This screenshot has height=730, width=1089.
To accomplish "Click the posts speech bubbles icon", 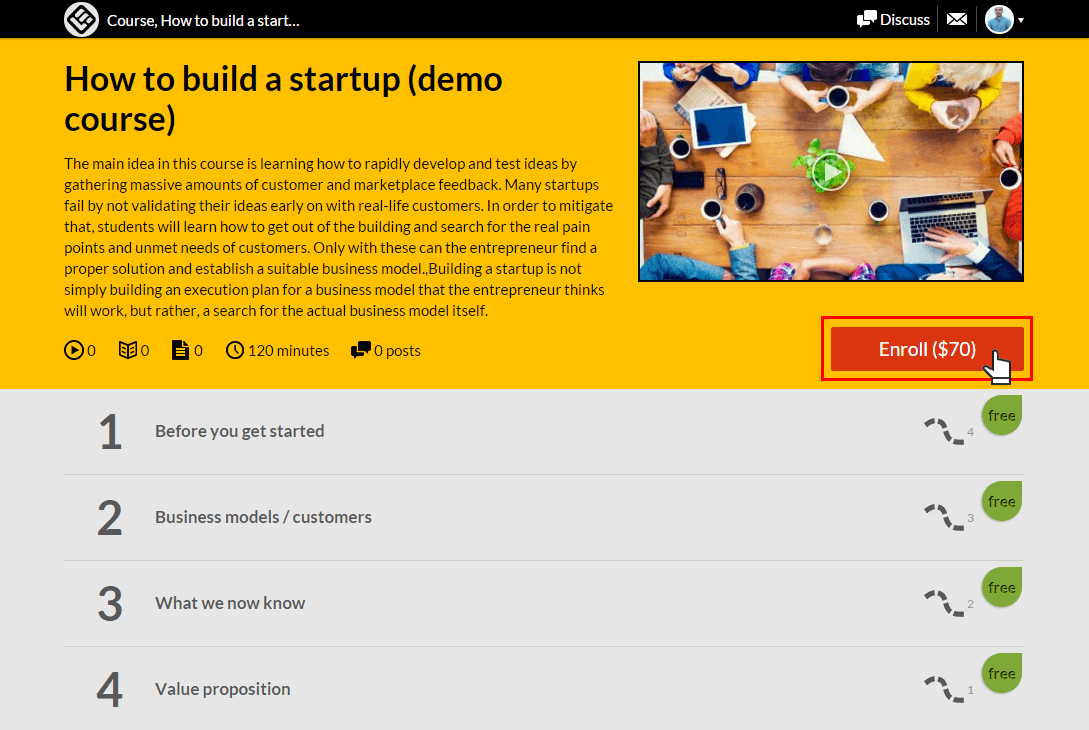I will 360,350.
